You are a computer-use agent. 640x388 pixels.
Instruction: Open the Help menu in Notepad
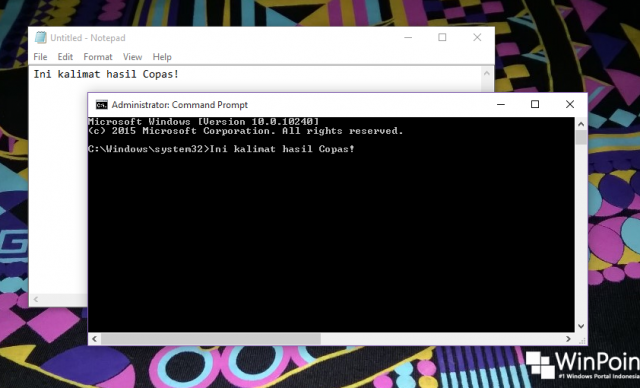coord(162,57)
